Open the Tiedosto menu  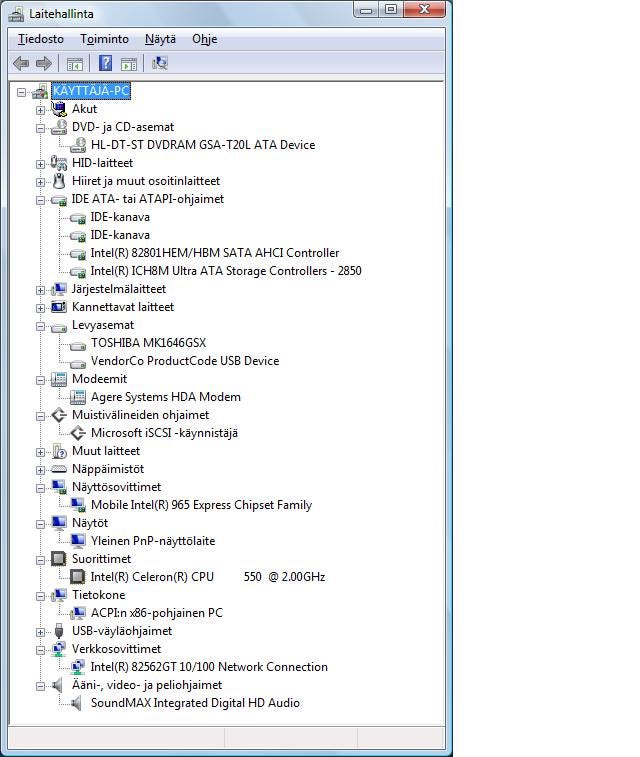(41, 39)
